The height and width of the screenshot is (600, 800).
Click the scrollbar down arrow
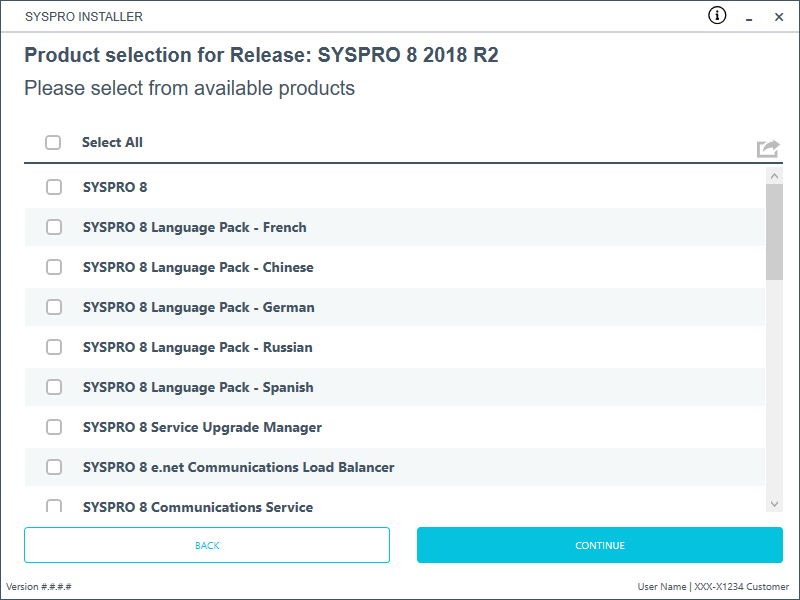click(774, 504)
